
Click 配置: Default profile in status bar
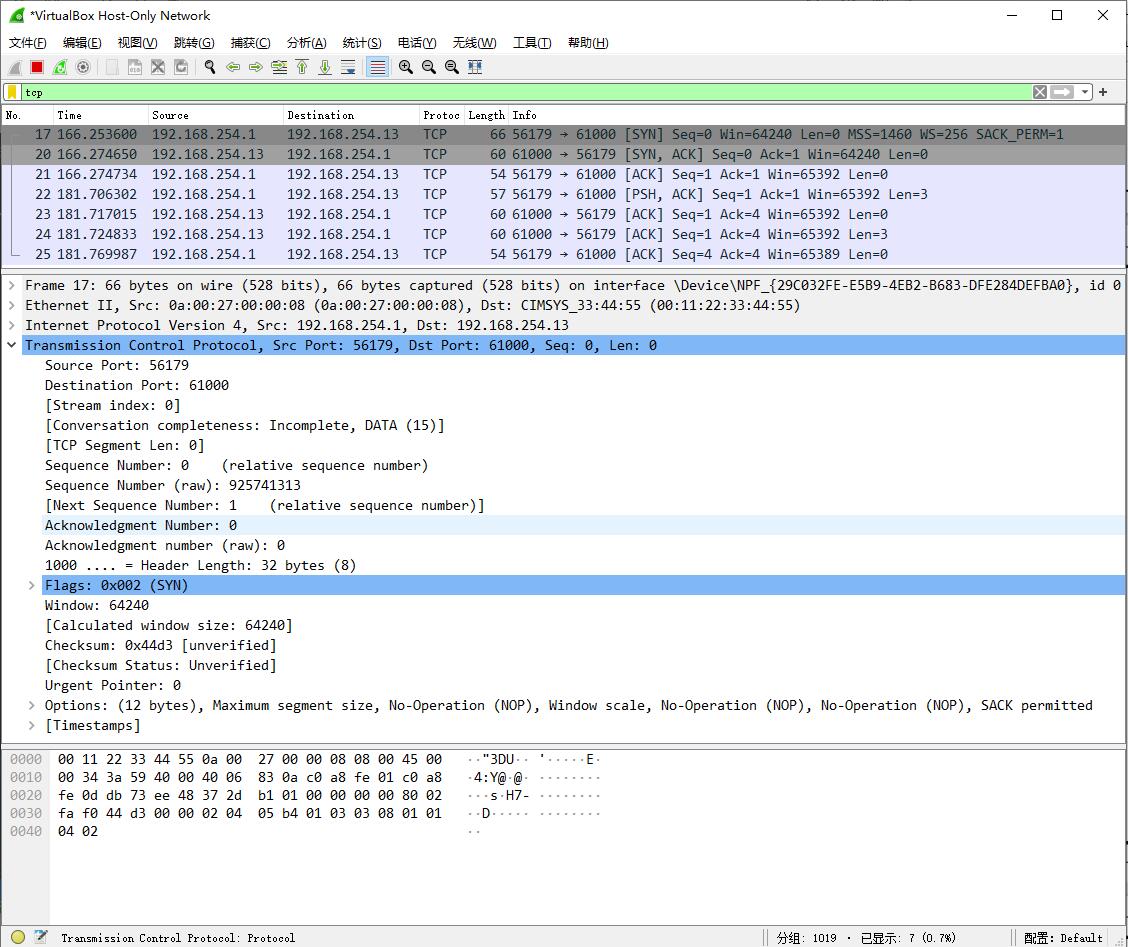pos(1063,938)
